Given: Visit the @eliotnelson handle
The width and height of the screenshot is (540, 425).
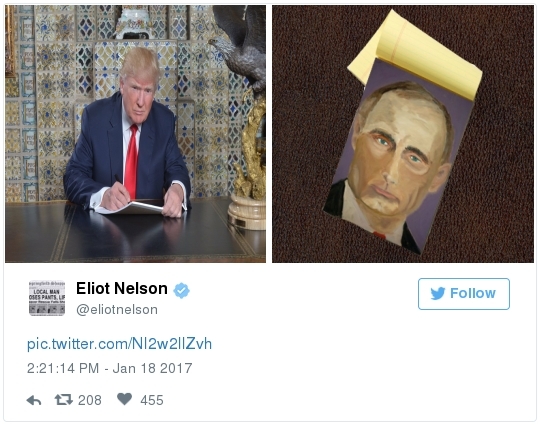Looking at the screenshot, I should [x=117, y=310].
